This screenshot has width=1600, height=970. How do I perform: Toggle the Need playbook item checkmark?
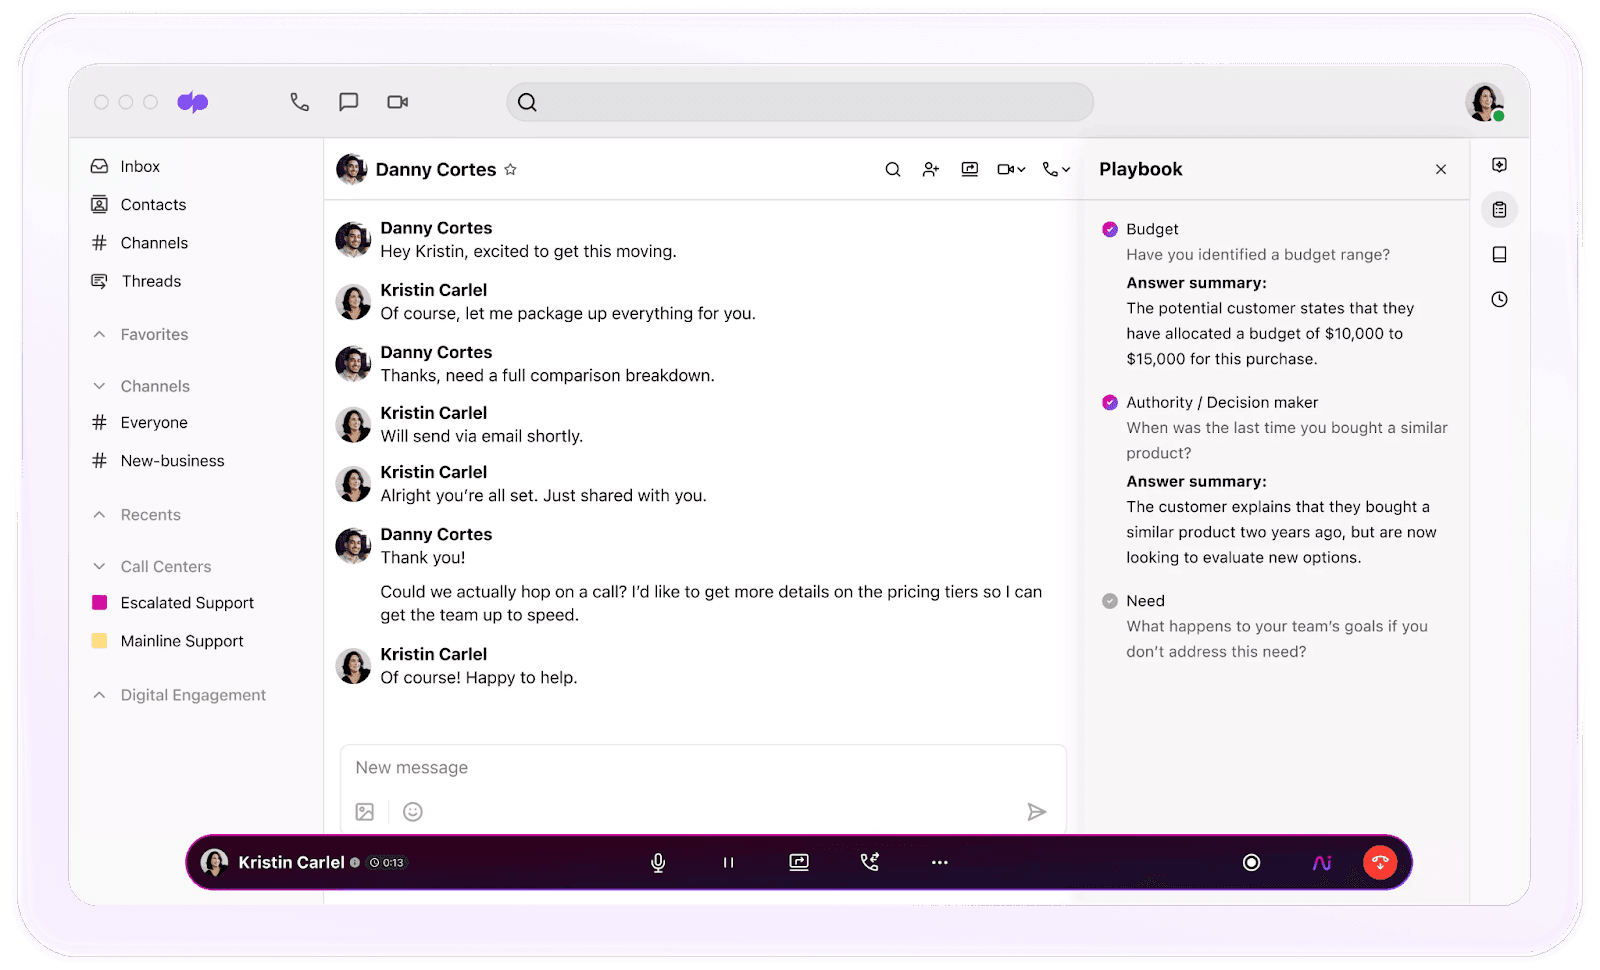pos(1110,601)
